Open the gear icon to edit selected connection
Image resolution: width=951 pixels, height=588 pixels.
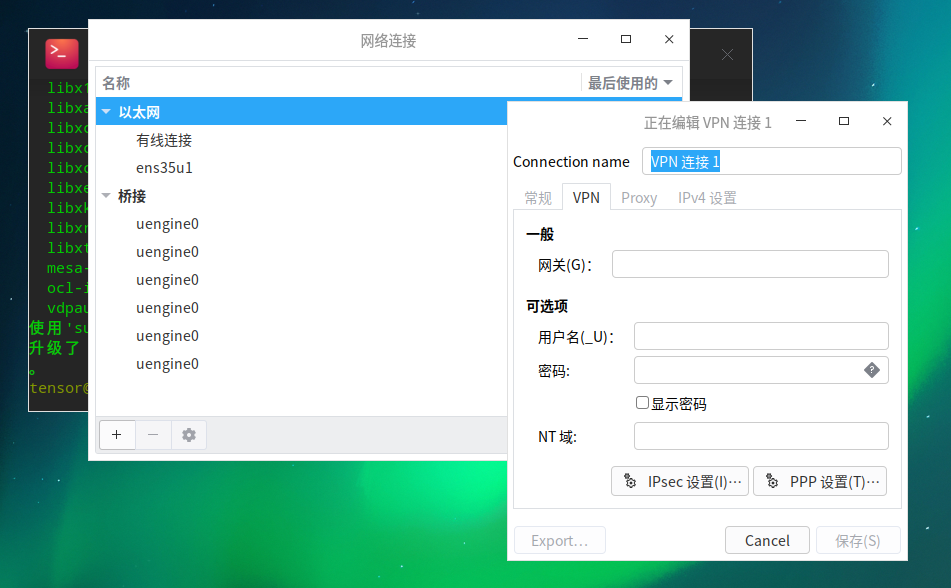click(x=188, y=435)
